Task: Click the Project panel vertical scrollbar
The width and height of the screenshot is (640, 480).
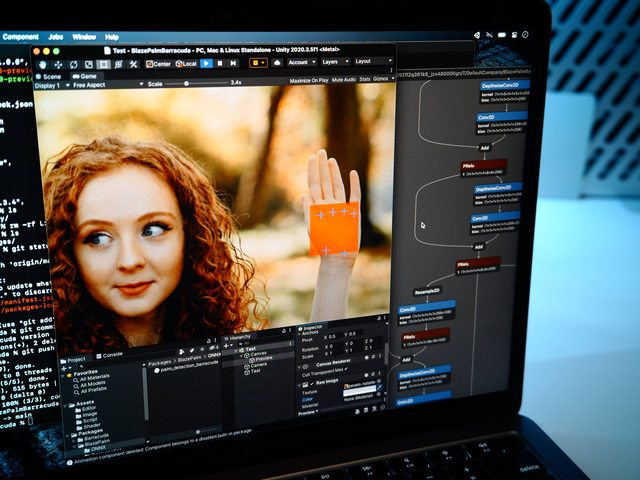Action: tap(146, 392)
